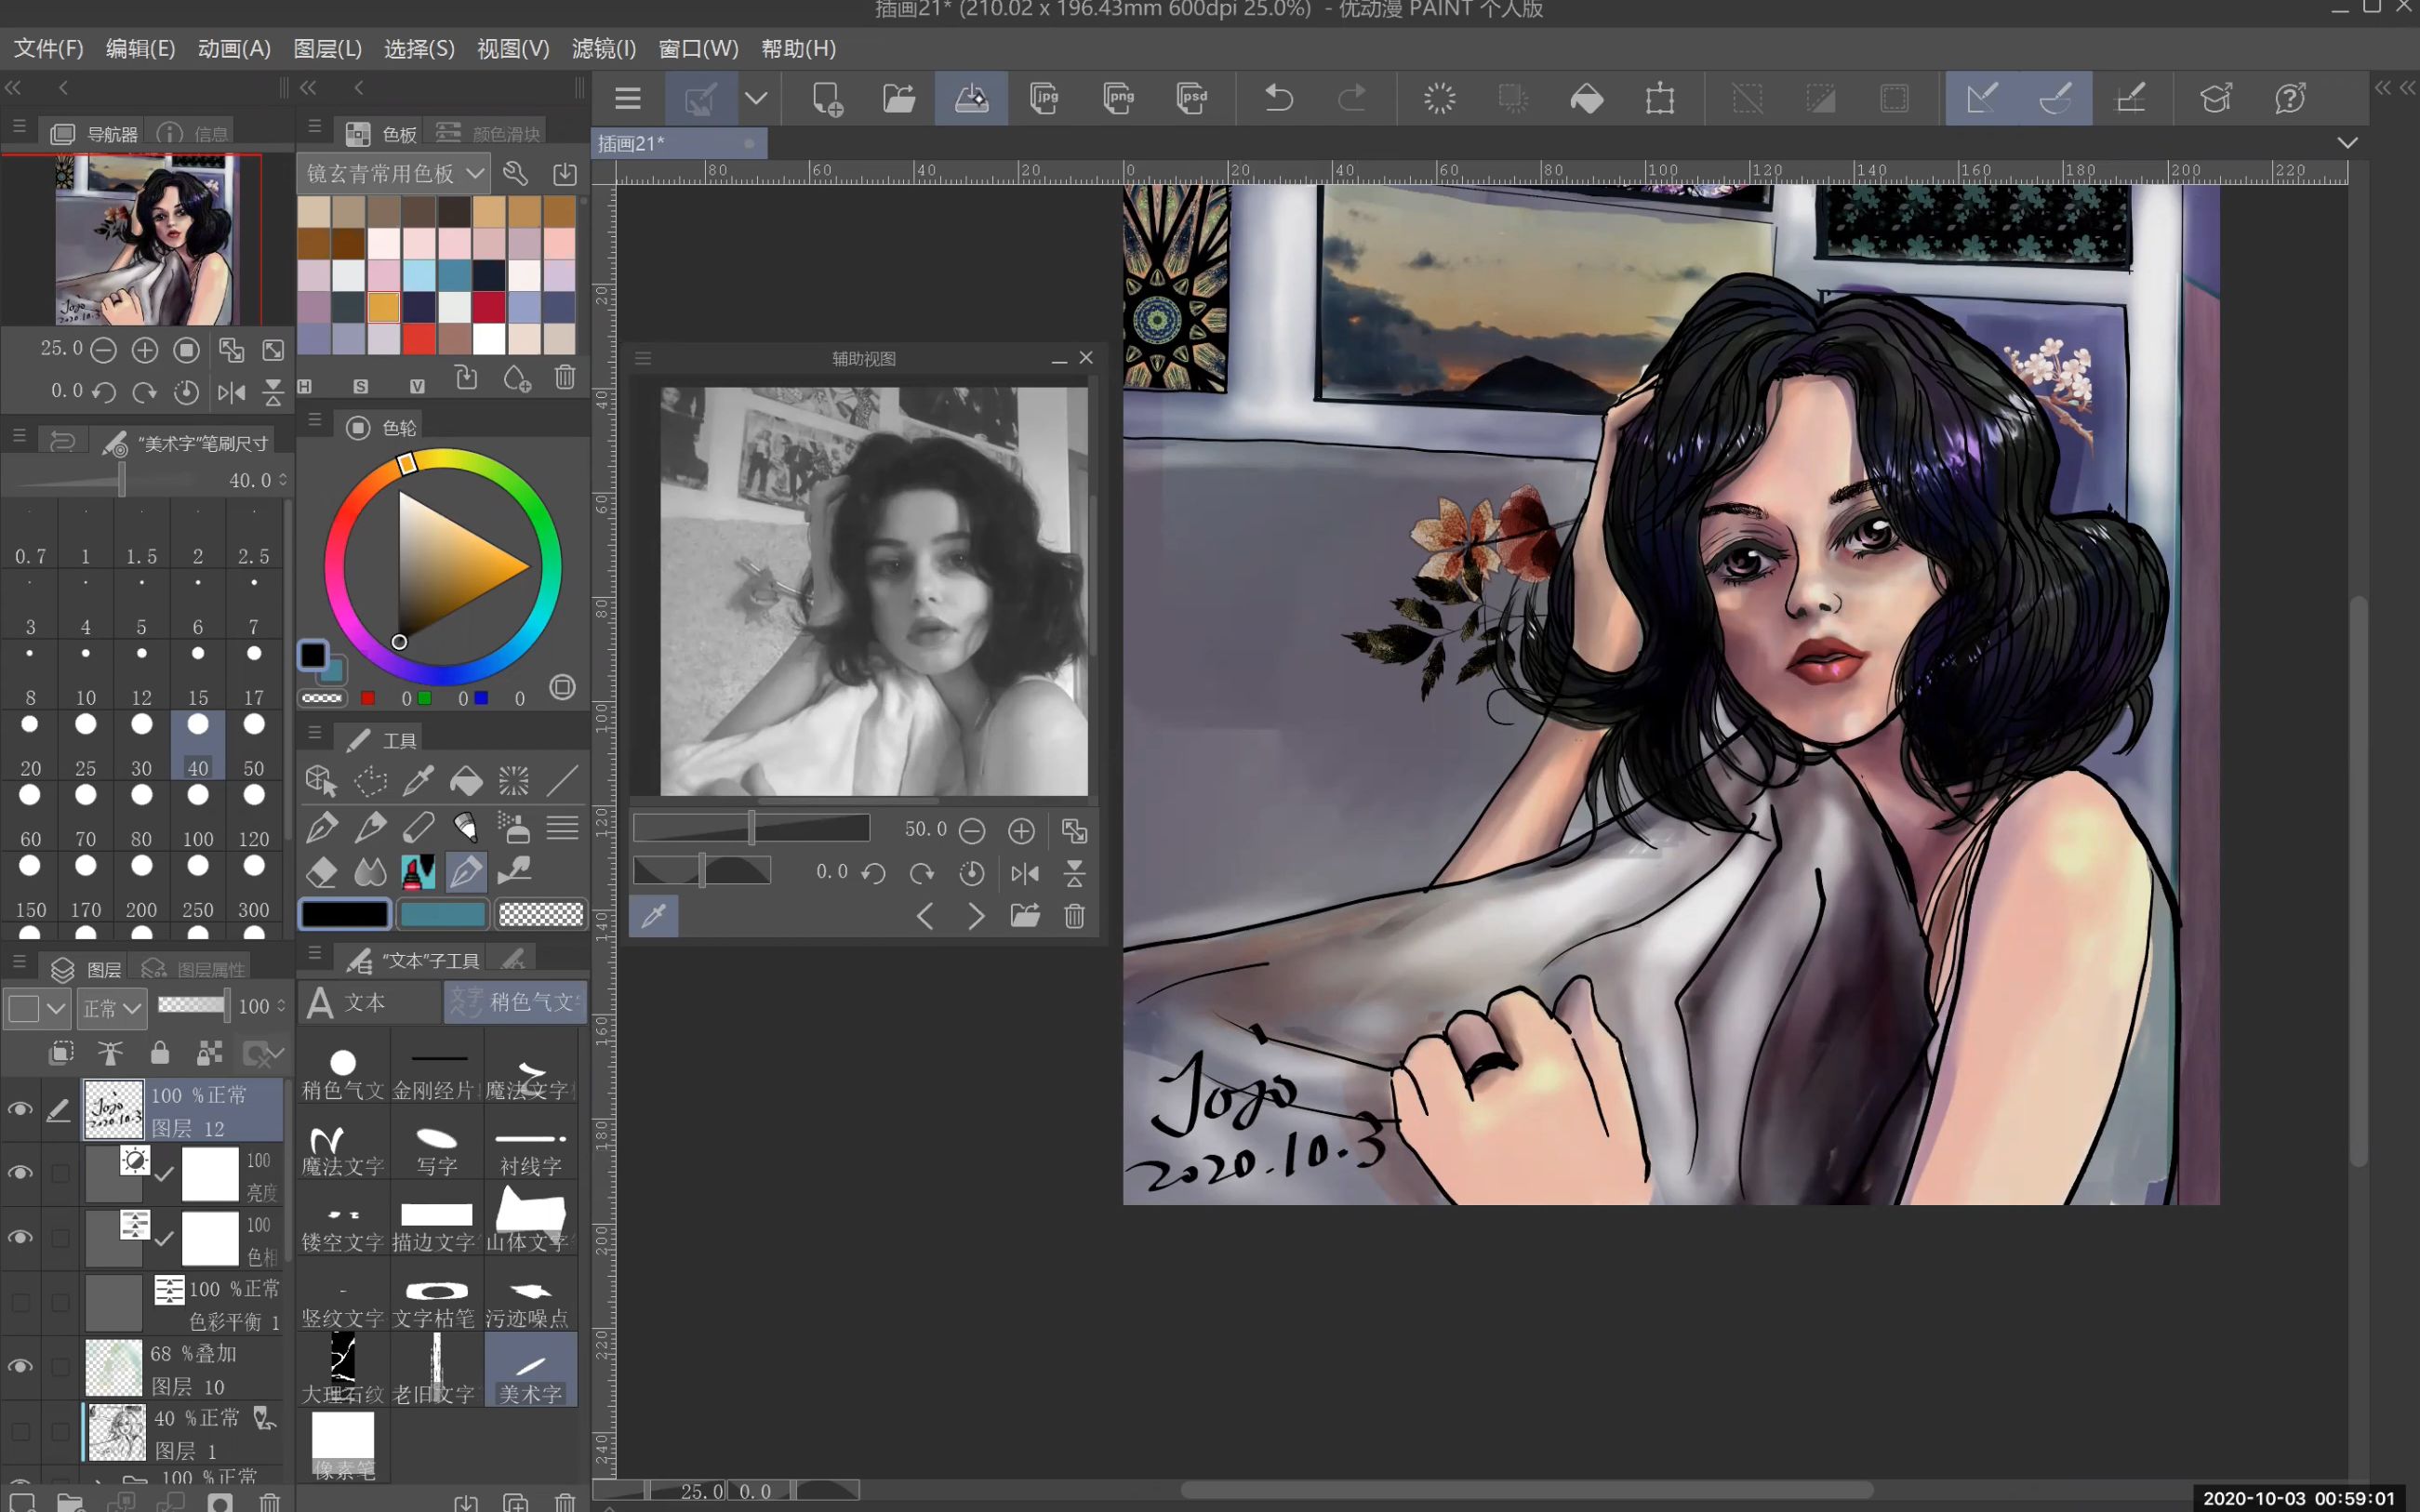Viewport: 2420px width, 1512px height.
Task: Open blend mode dropdown 正常
Action: [x=112, y=1008]
